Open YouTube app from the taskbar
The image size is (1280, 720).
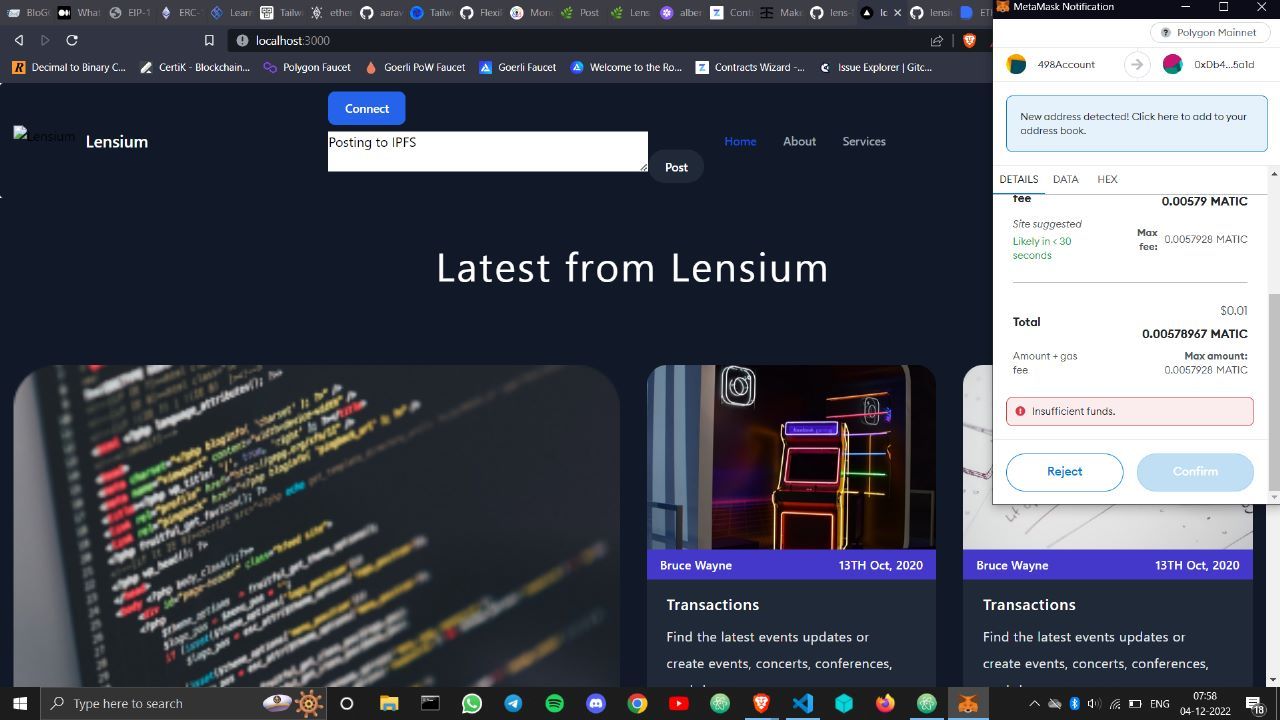point(678,703)
